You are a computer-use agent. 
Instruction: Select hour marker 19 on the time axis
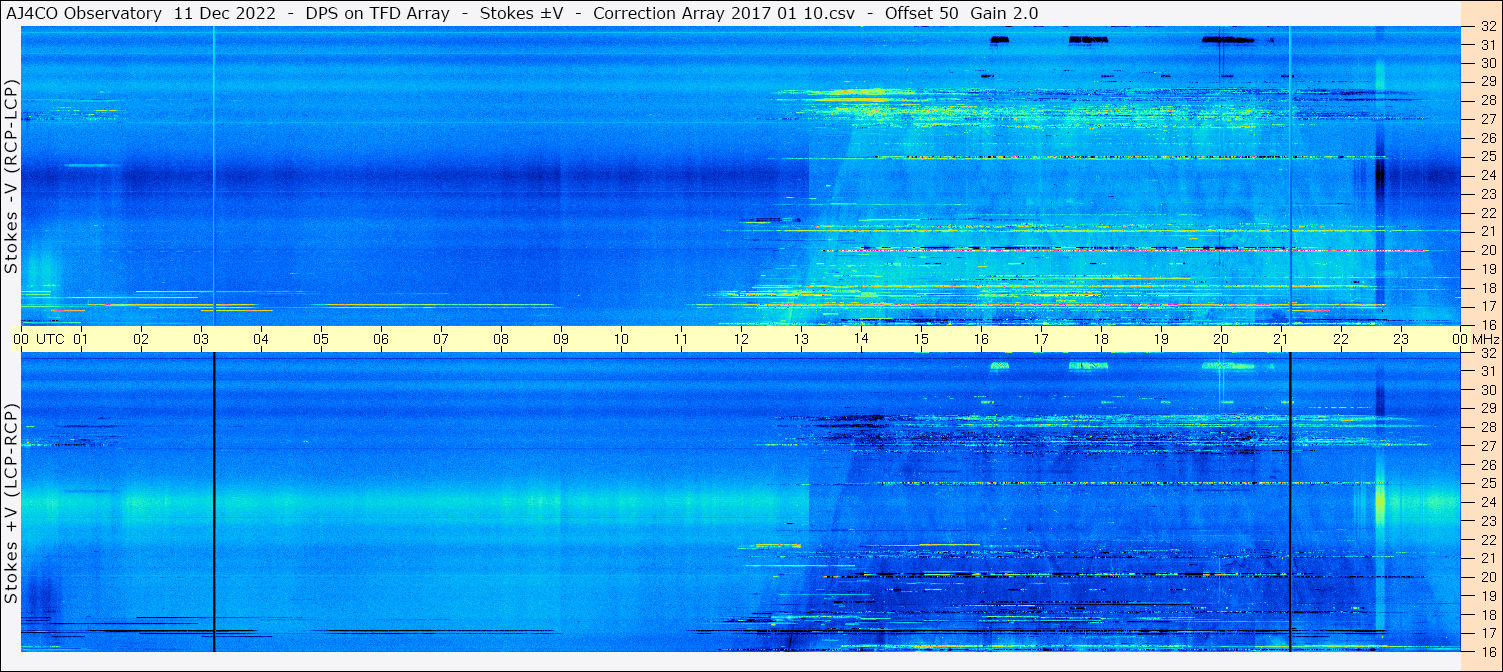[x=1161, y=339]
